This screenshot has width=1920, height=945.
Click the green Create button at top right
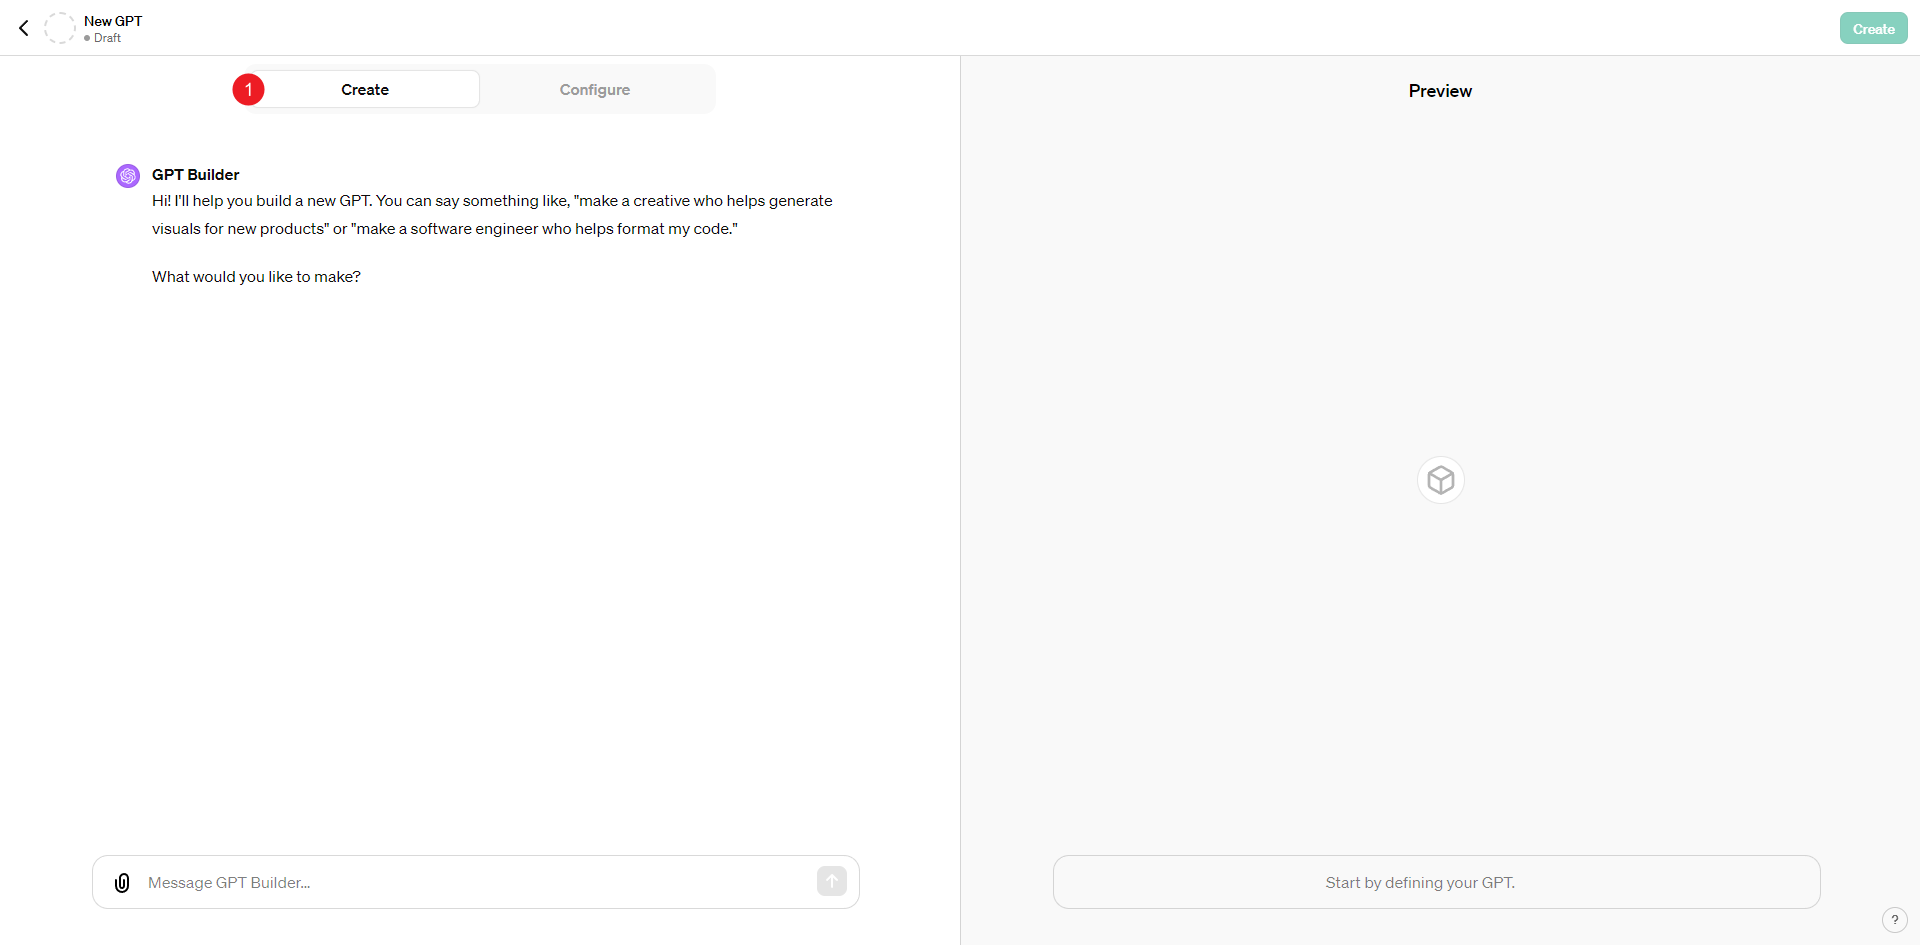pos(1873,28)
